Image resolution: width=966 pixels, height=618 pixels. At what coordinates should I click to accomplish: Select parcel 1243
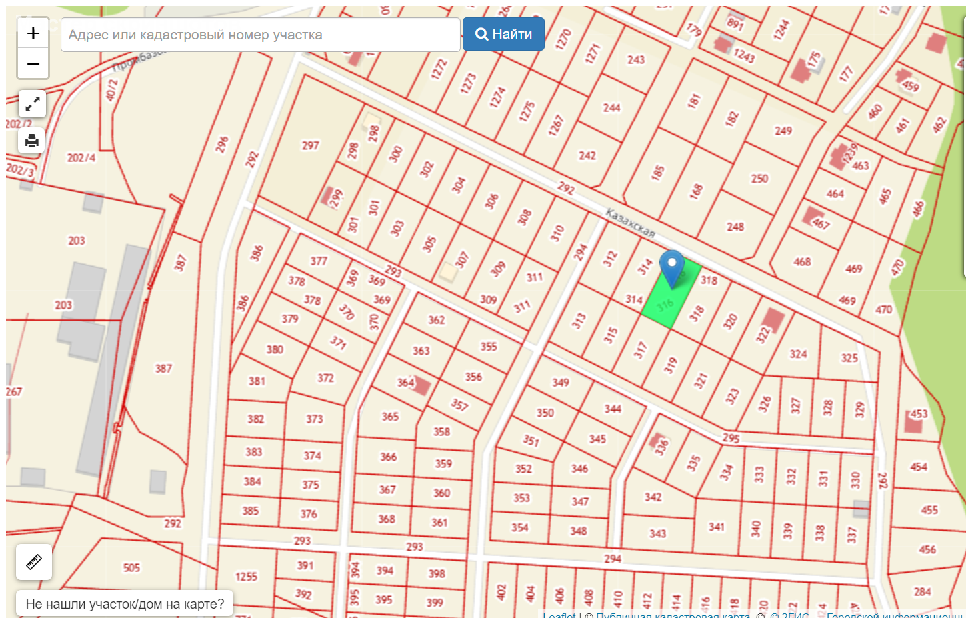coord(744,55)
